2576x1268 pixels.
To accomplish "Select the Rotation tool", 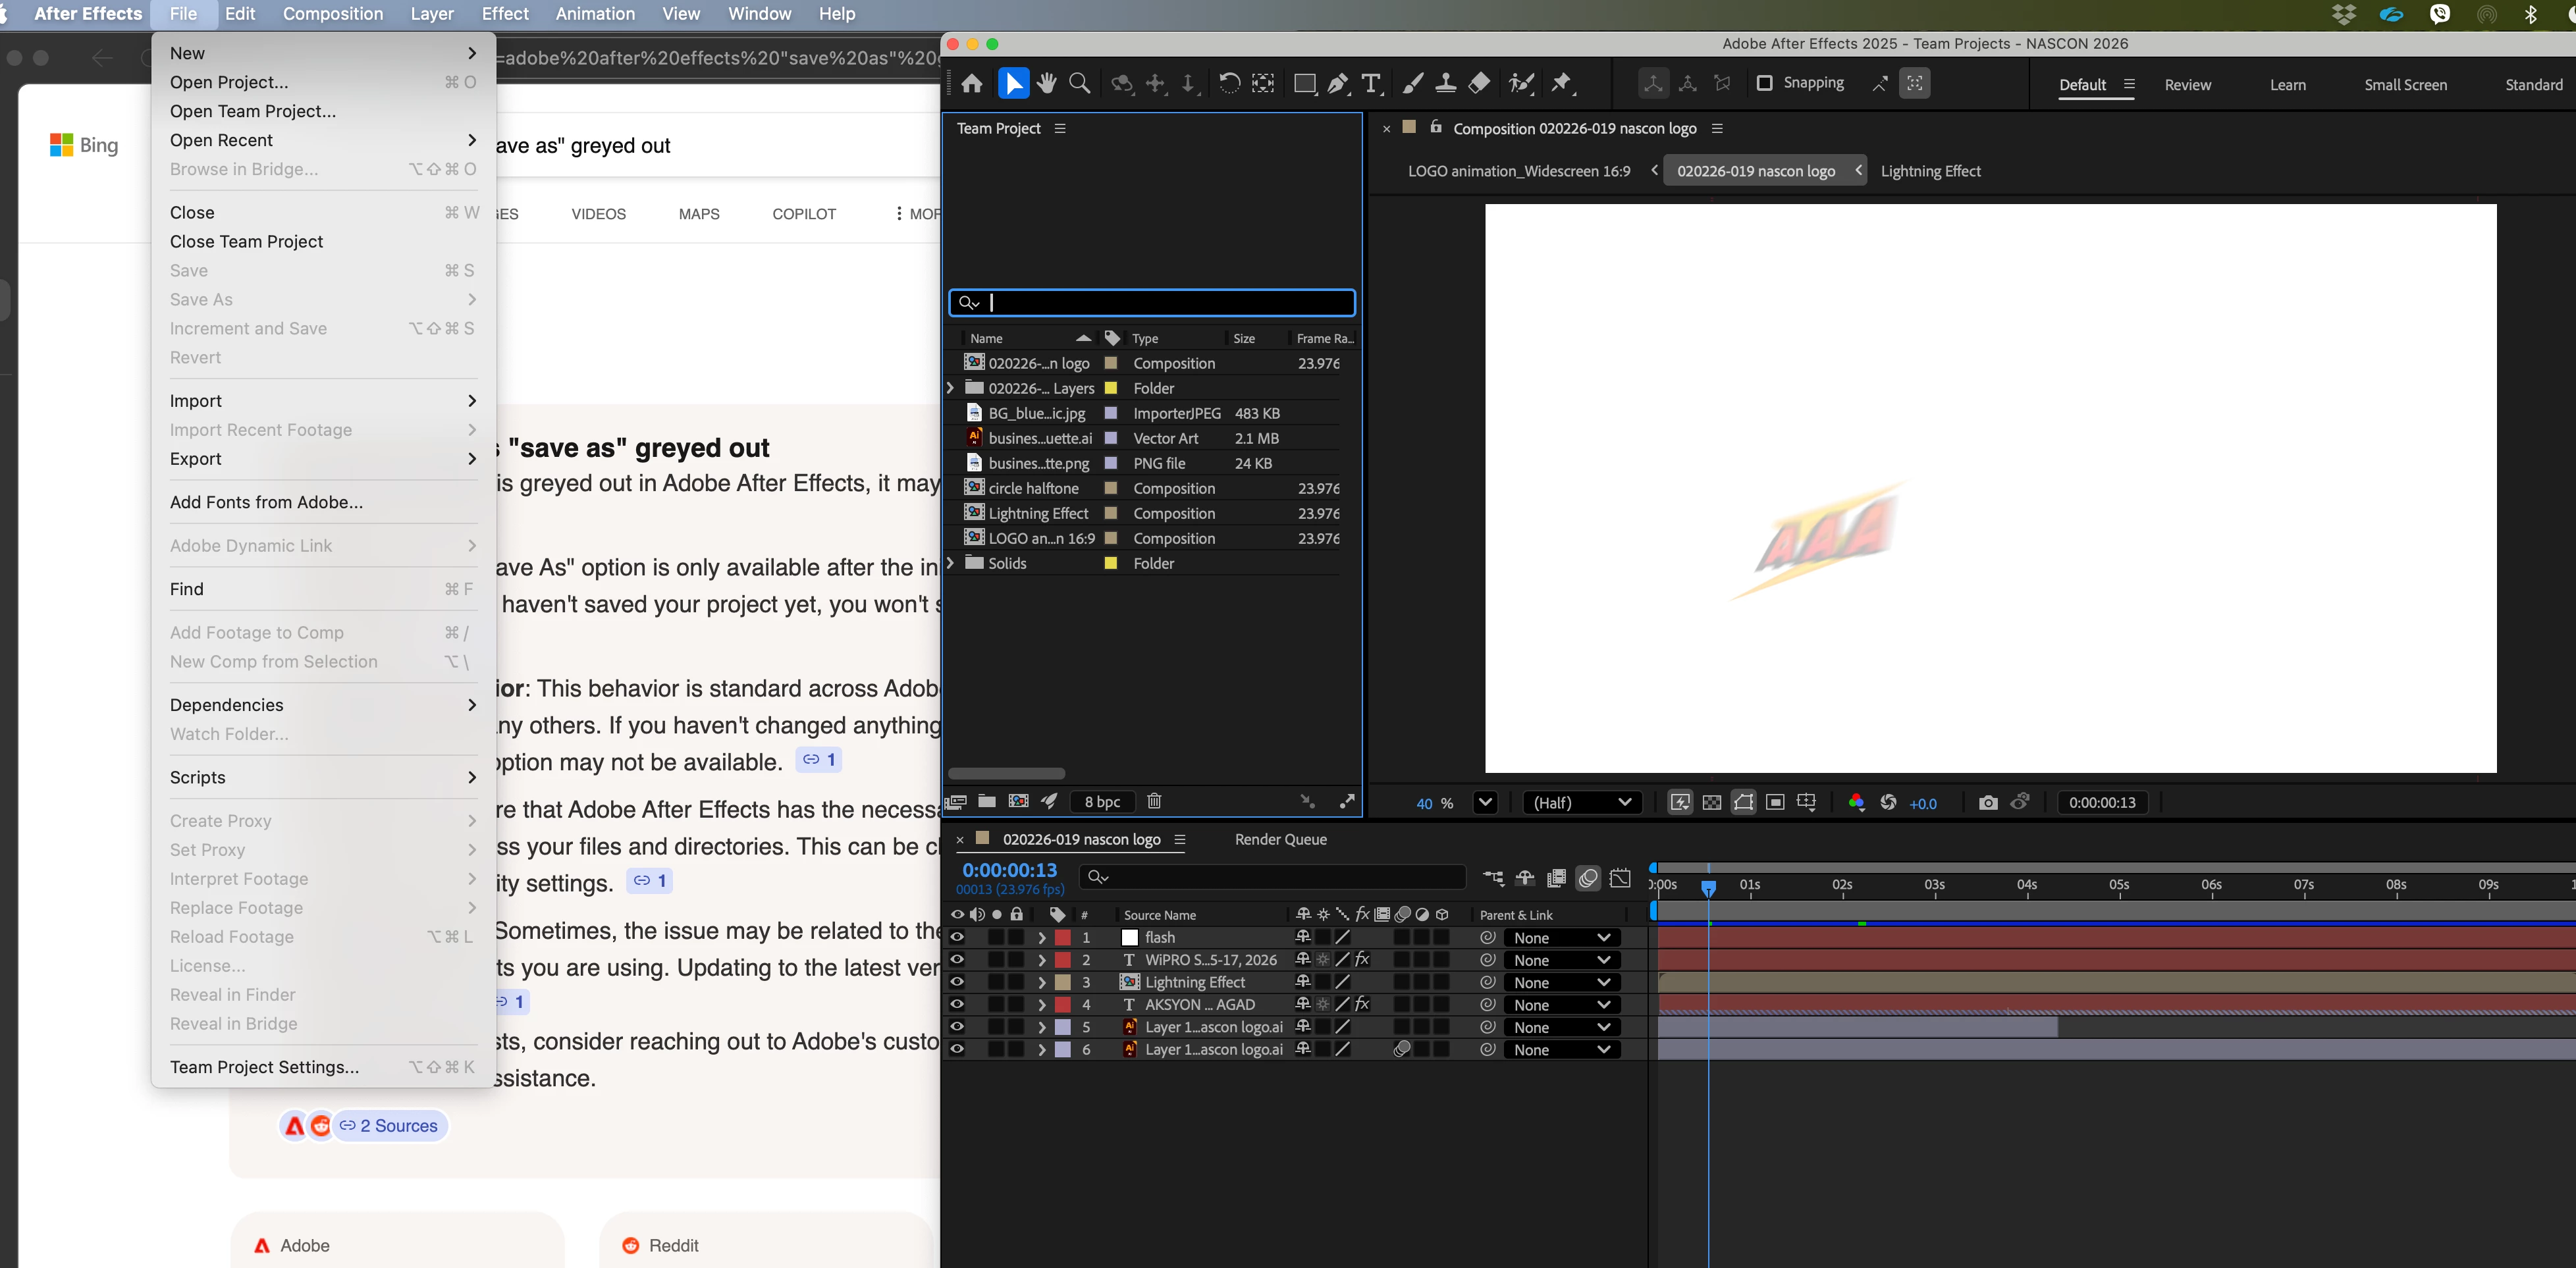I will [1229, 84].
